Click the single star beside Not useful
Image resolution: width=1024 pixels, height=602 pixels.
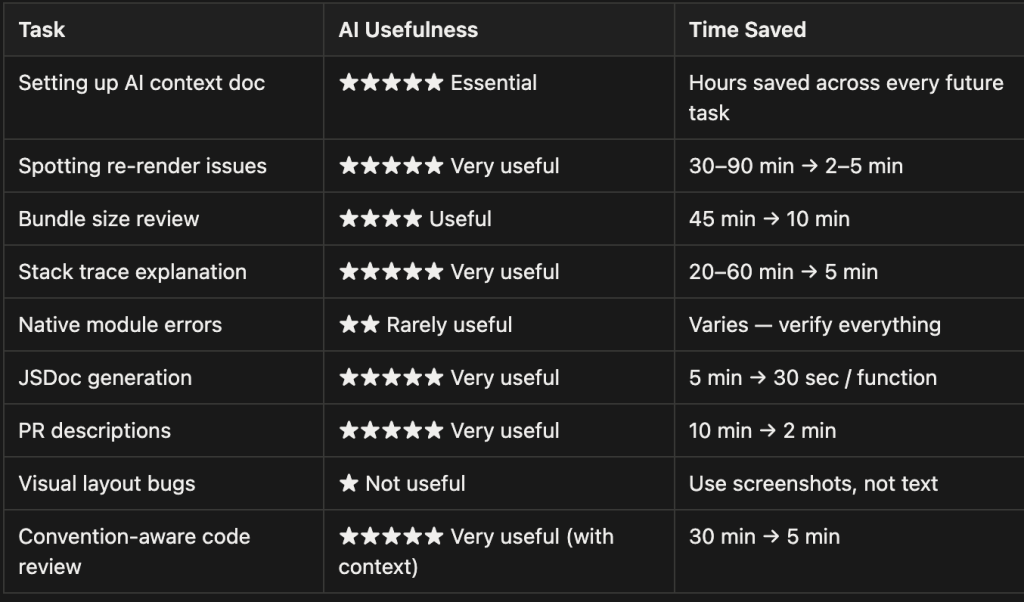349,484
